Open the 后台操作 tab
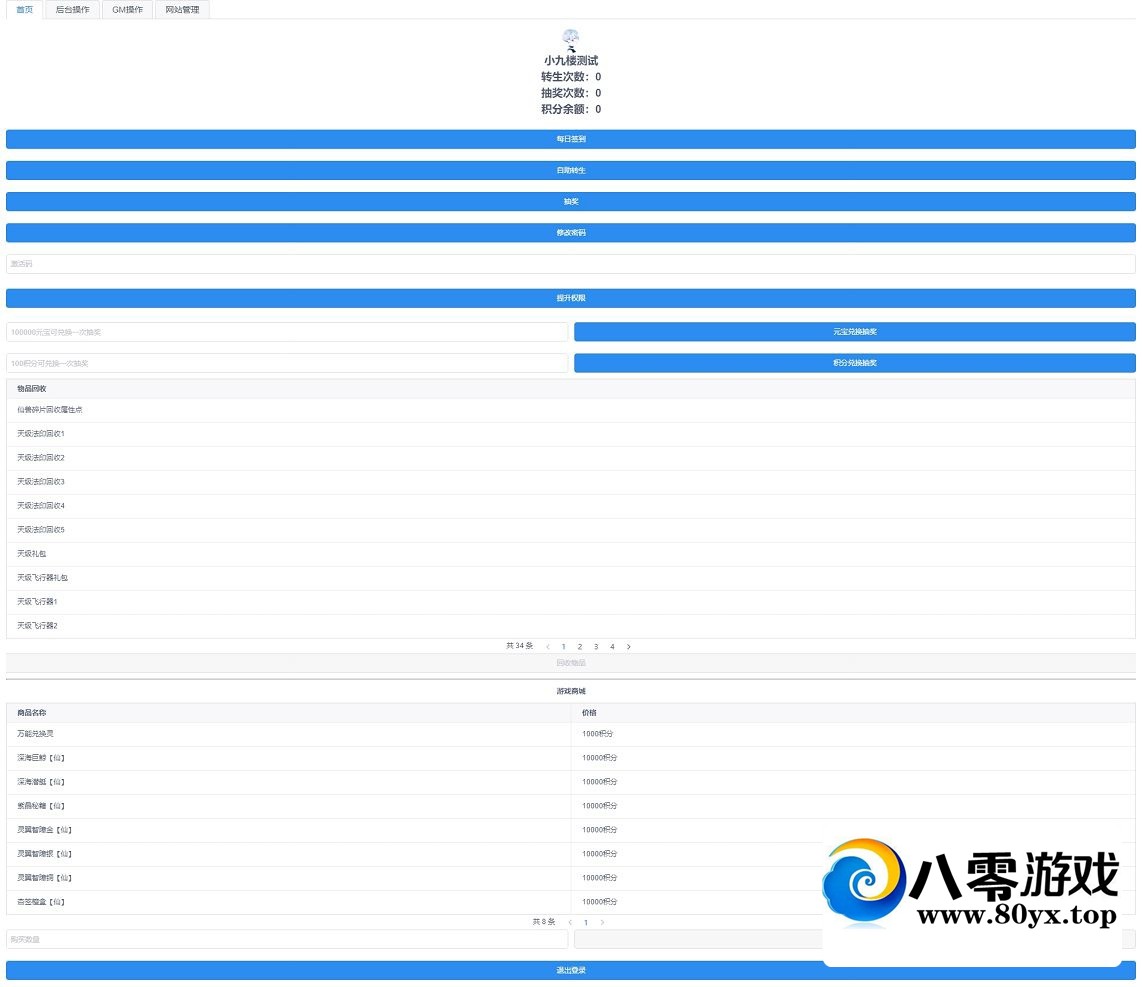1142x987 pixels. click(72, 10)
